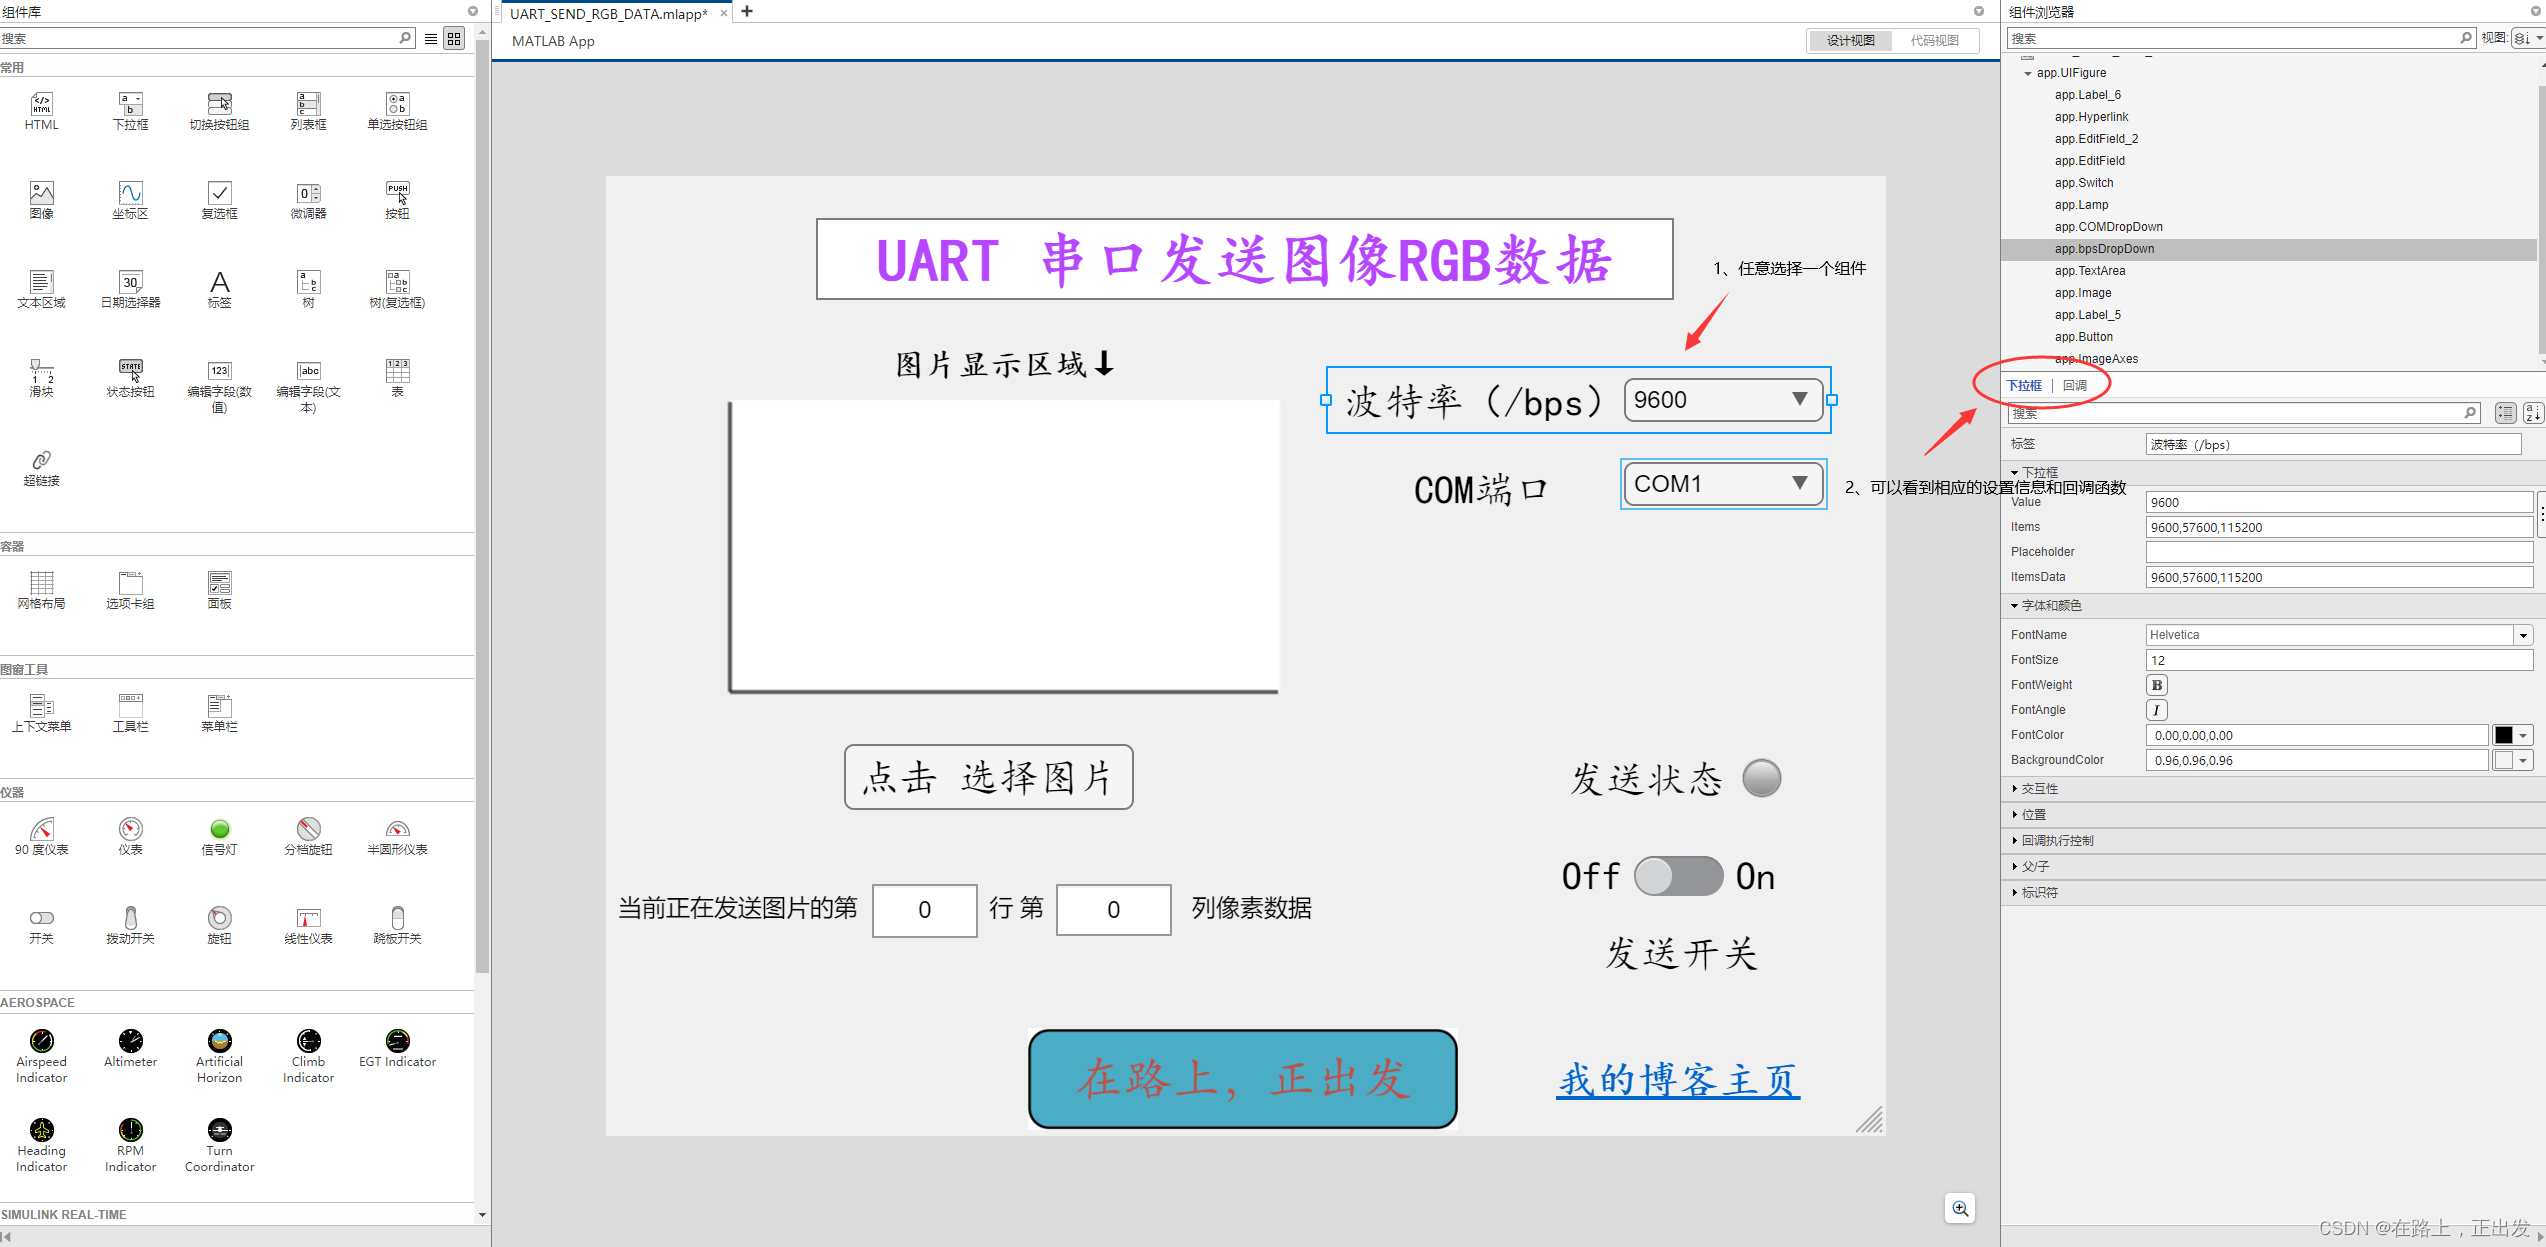Open the BackgroundColor swatch picker

point(2511,760)
